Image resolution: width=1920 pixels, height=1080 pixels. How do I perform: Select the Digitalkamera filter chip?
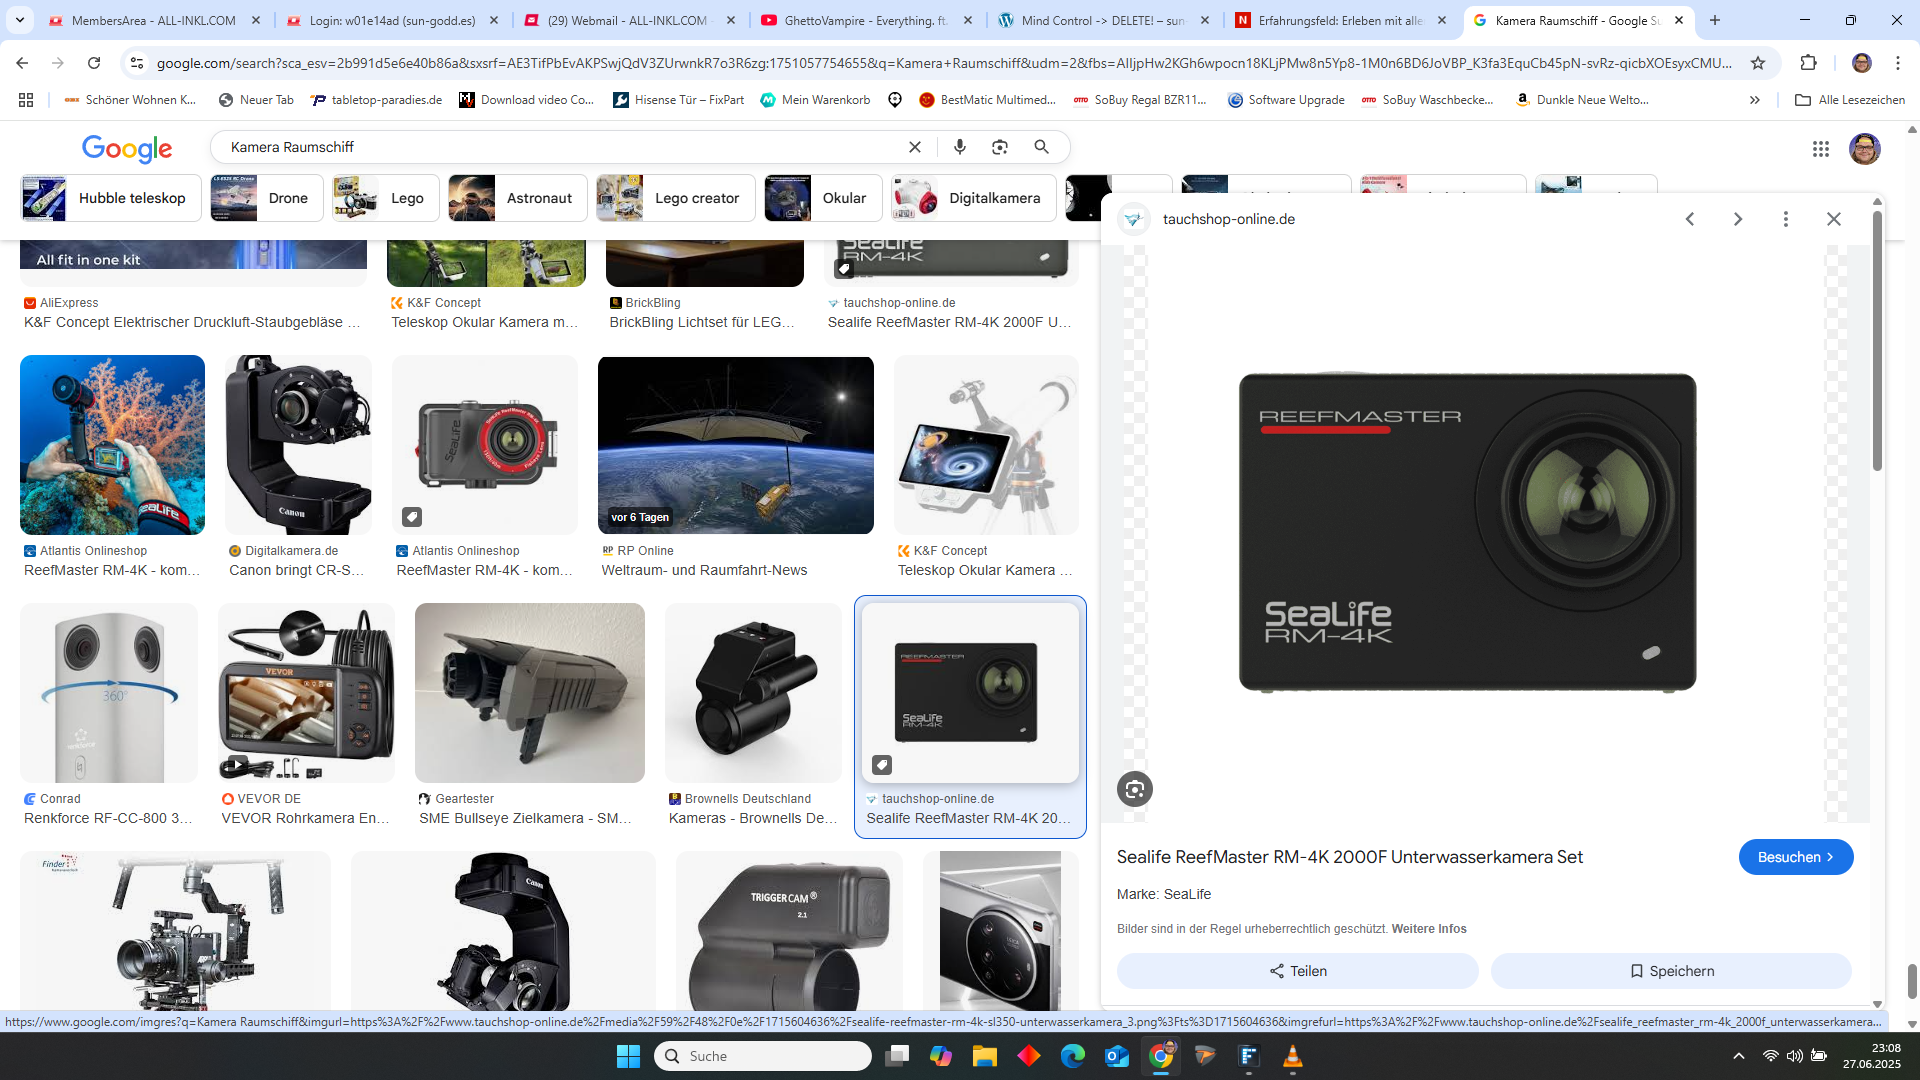[973, 198]
